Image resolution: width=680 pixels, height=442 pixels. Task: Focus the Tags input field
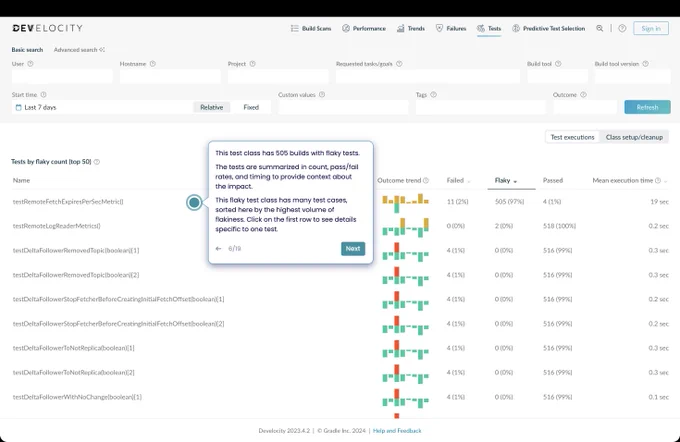[481, 107]
